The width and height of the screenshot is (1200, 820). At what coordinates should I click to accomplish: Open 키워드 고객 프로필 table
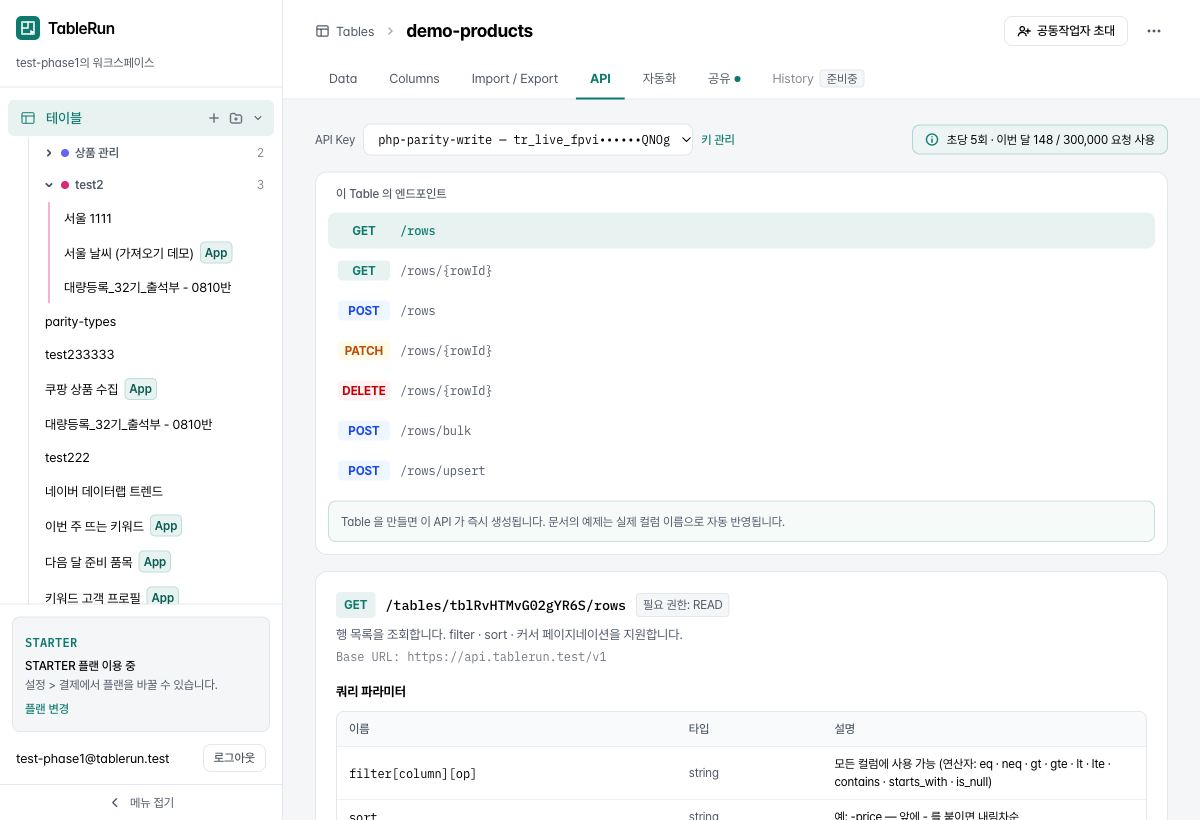click(x=93, y=598)
